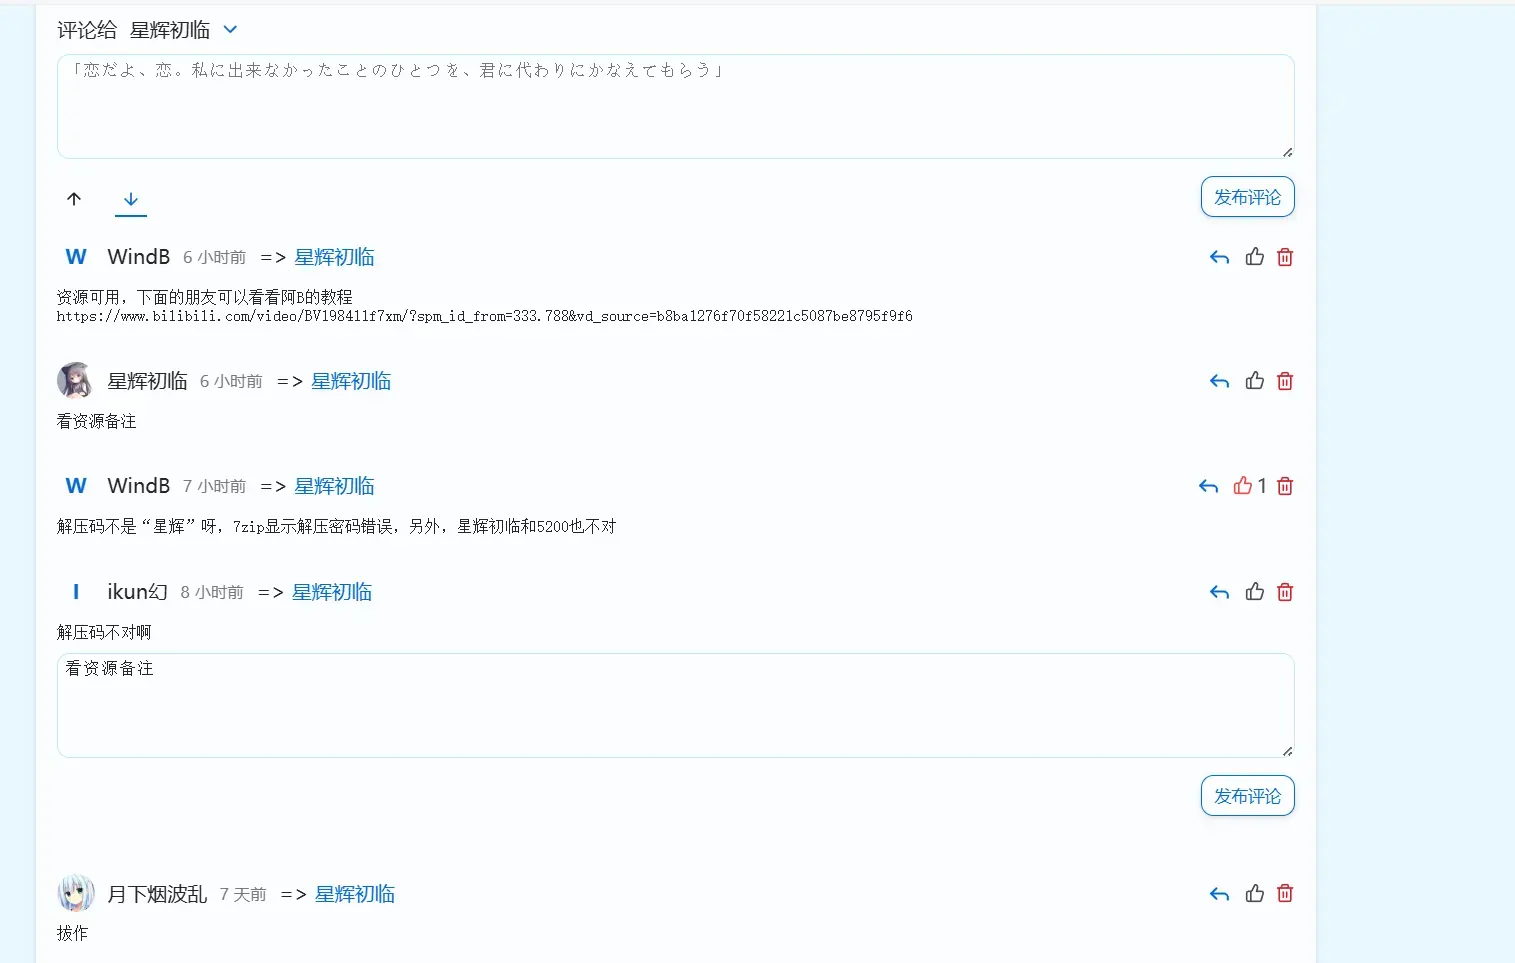Viewport: 1515px width, 963px height.
Task: Reply to 月下烟波乱's comment
Action: point(1219,895)
